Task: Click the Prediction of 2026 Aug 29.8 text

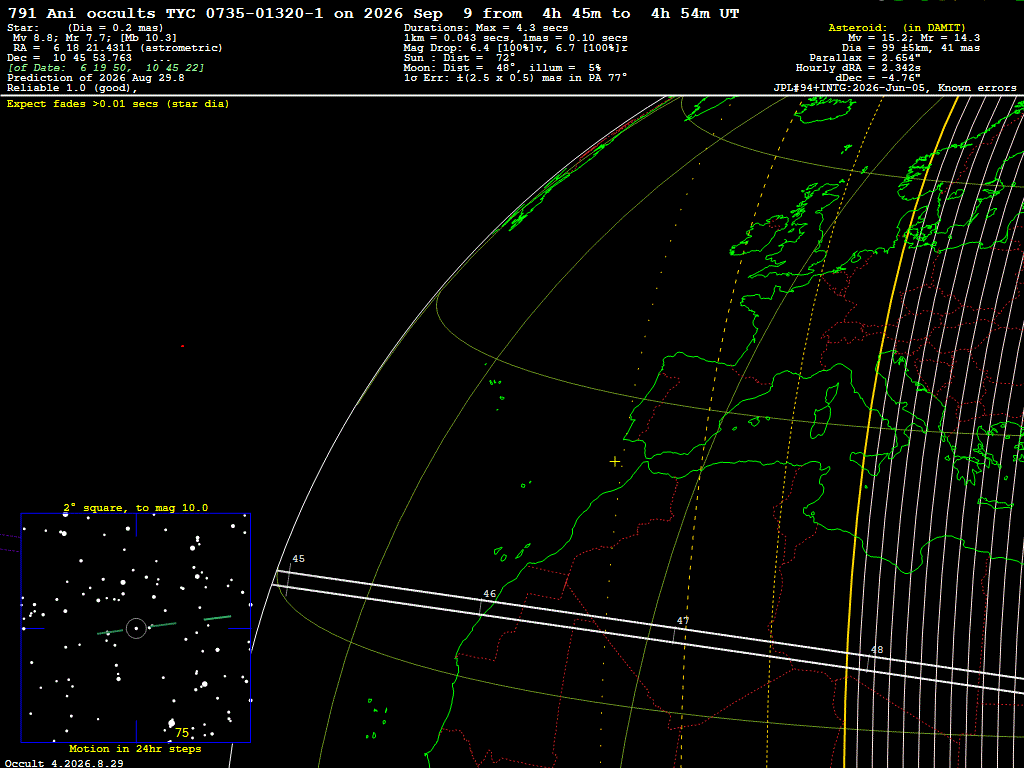Action: pyautogui.click(x=95, y=78)
